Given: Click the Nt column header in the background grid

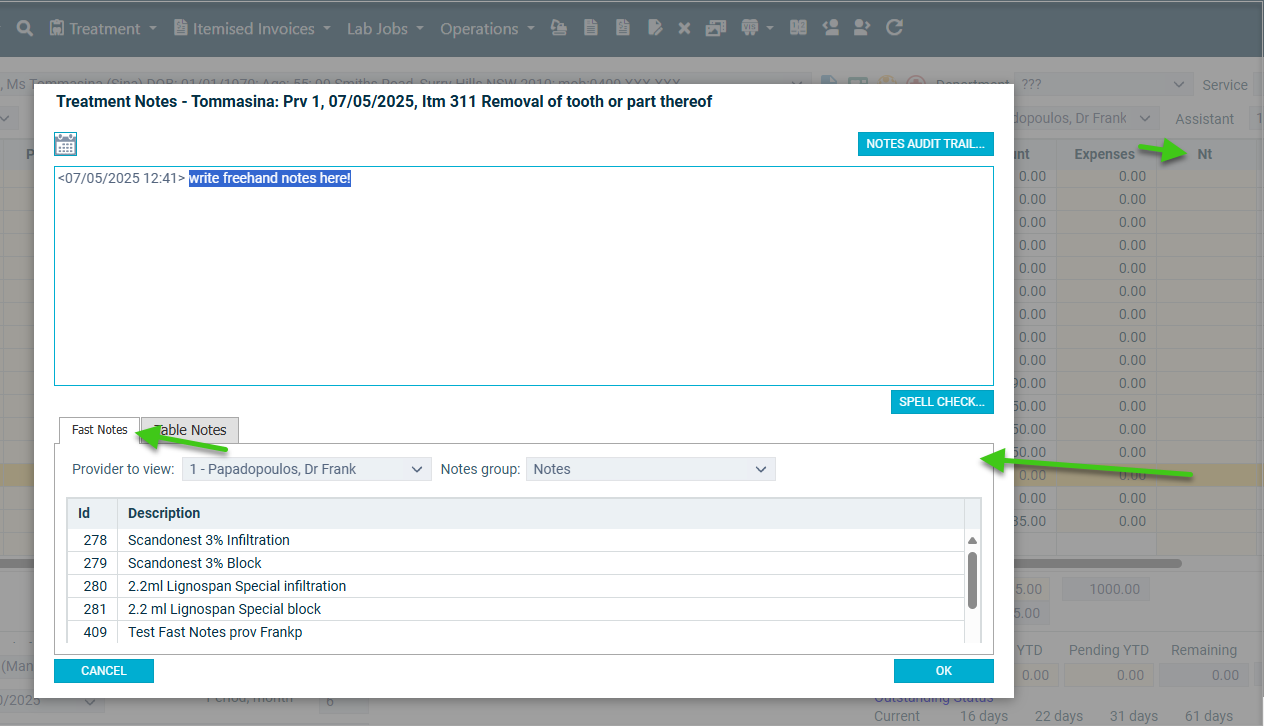Looking at the screenshot, I should [x=1204, y=154].
